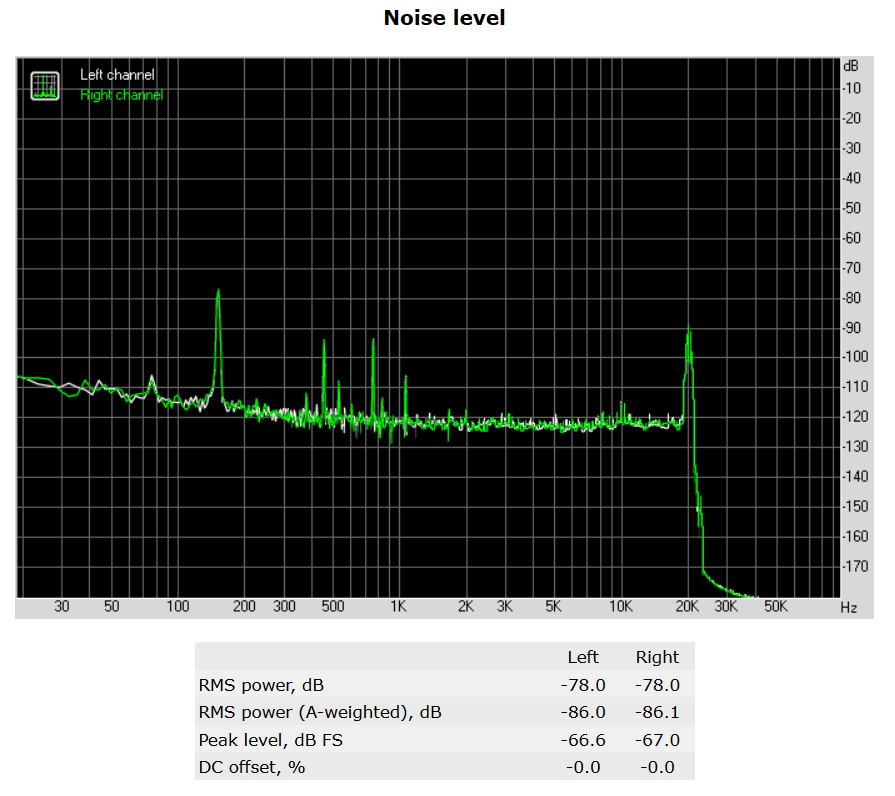Click the 'Peak level, dB FS' label
This screenshot has width=895, height=796.
tap(271, 740)
